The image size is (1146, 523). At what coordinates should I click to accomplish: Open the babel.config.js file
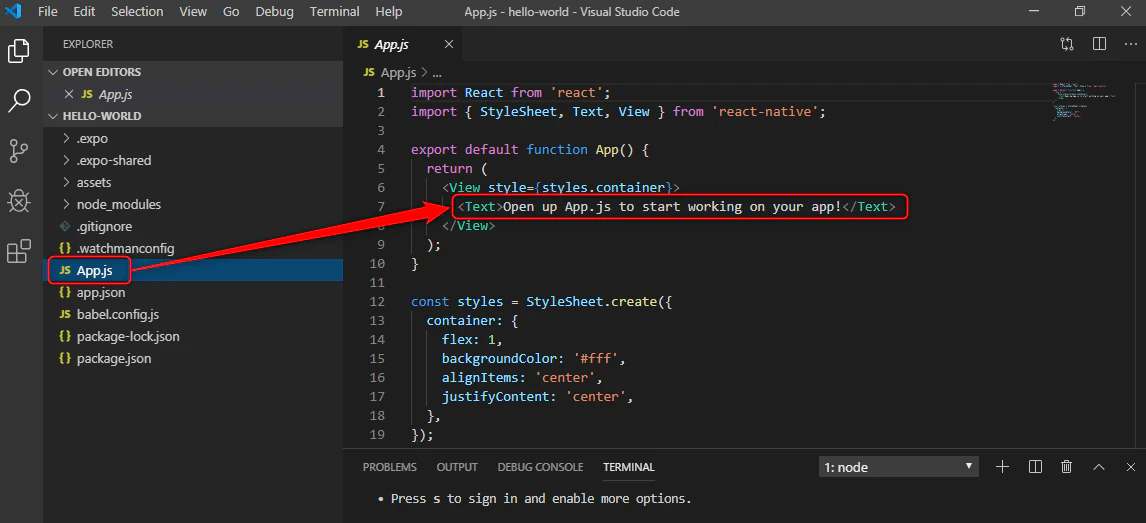(x=193, y=315)
